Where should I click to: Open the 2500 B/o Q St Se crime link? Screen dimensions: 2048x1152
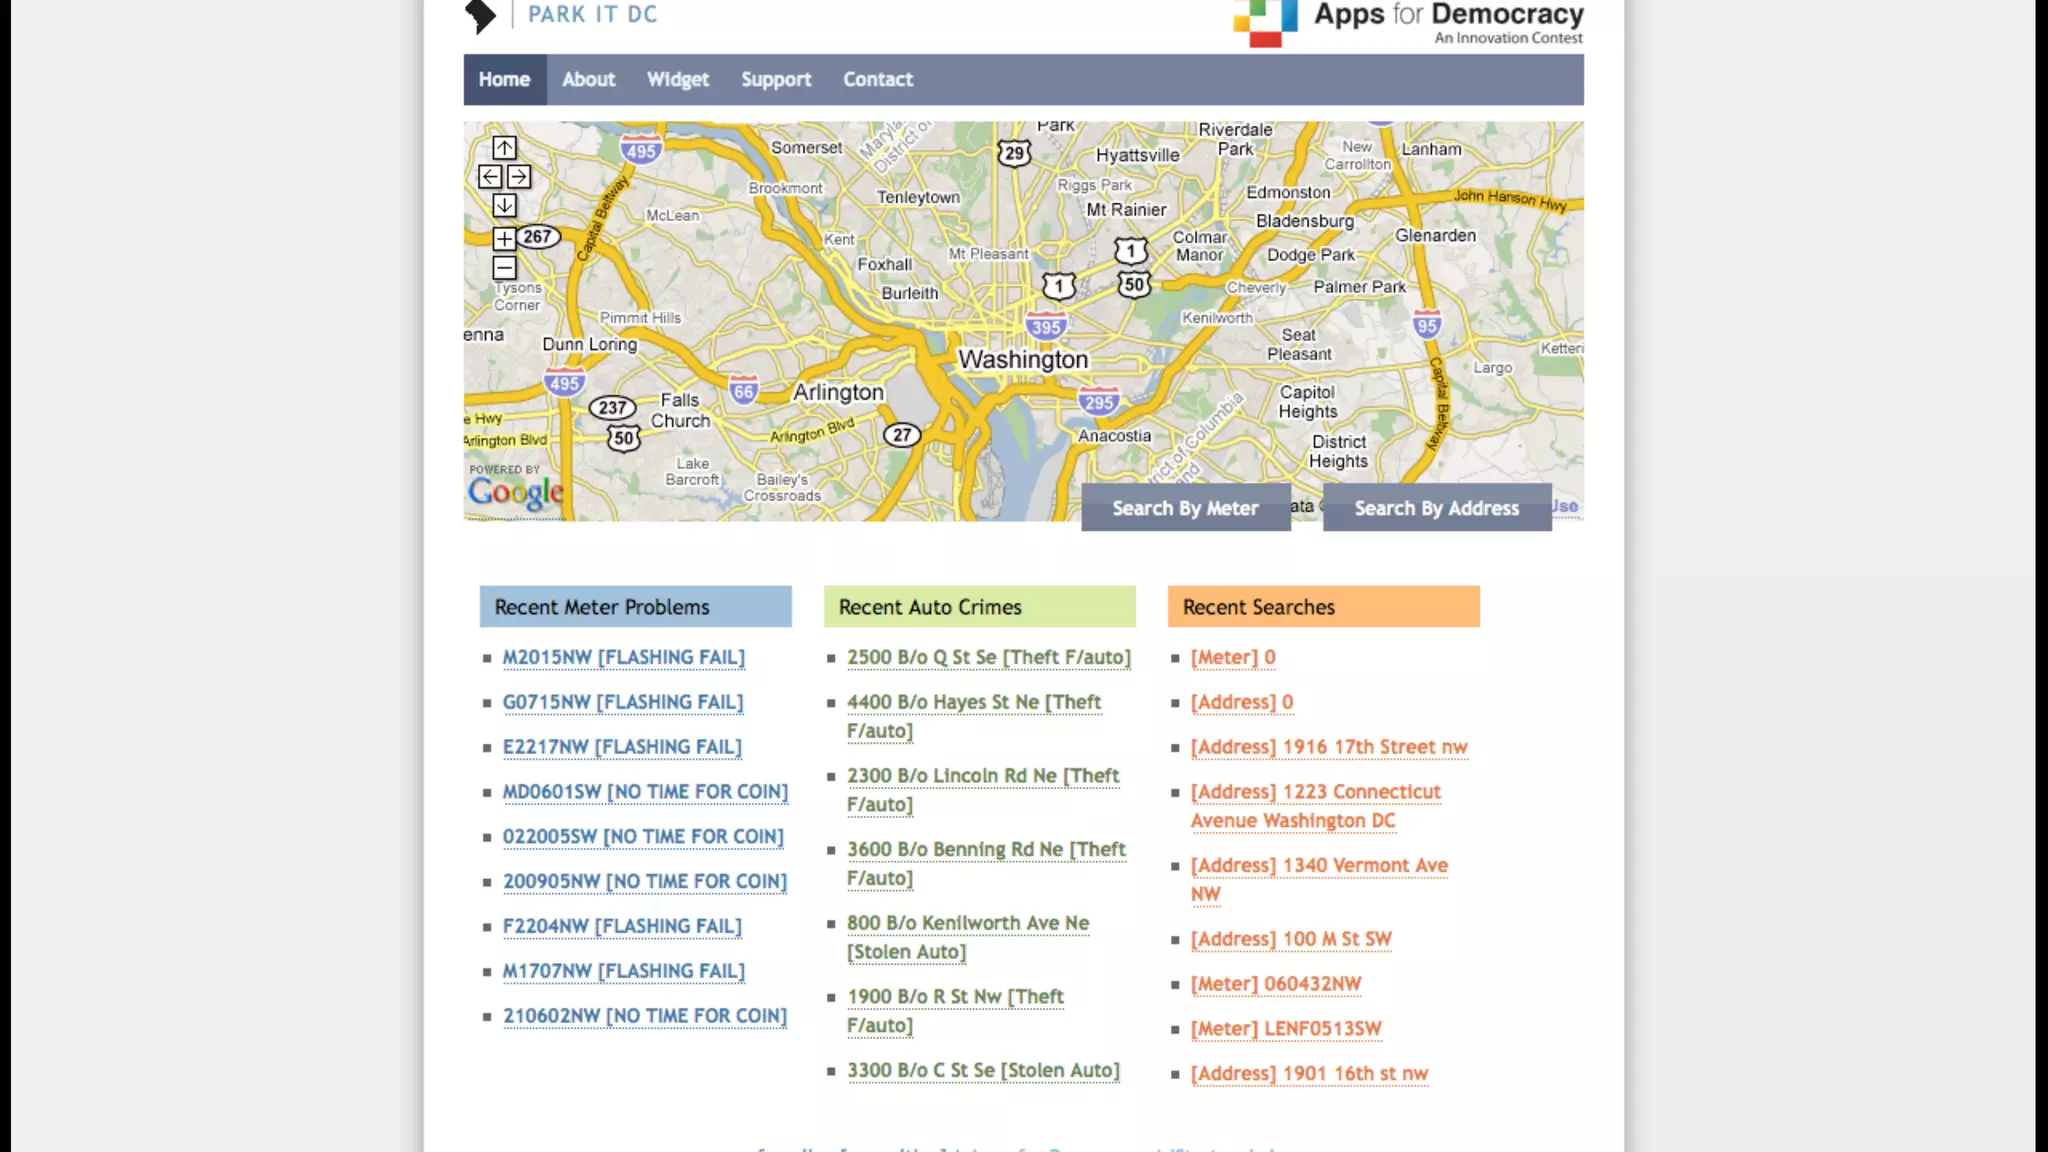988,658
